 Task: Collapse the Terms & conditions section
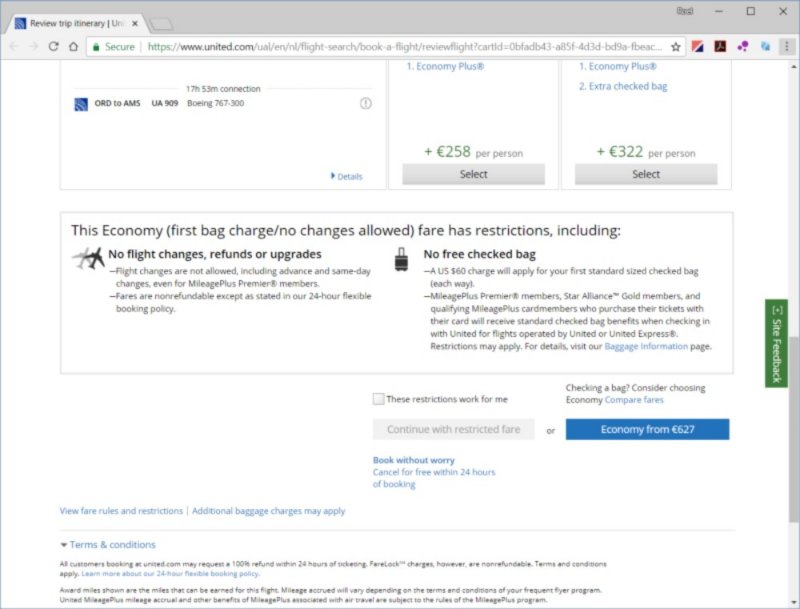[107, 545]
